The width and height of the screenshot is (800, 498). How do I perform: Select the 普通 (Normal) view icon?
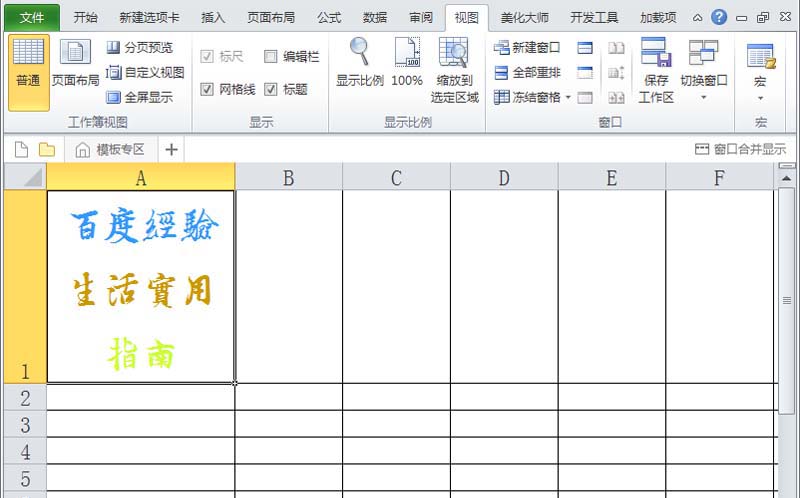(29, 72)
